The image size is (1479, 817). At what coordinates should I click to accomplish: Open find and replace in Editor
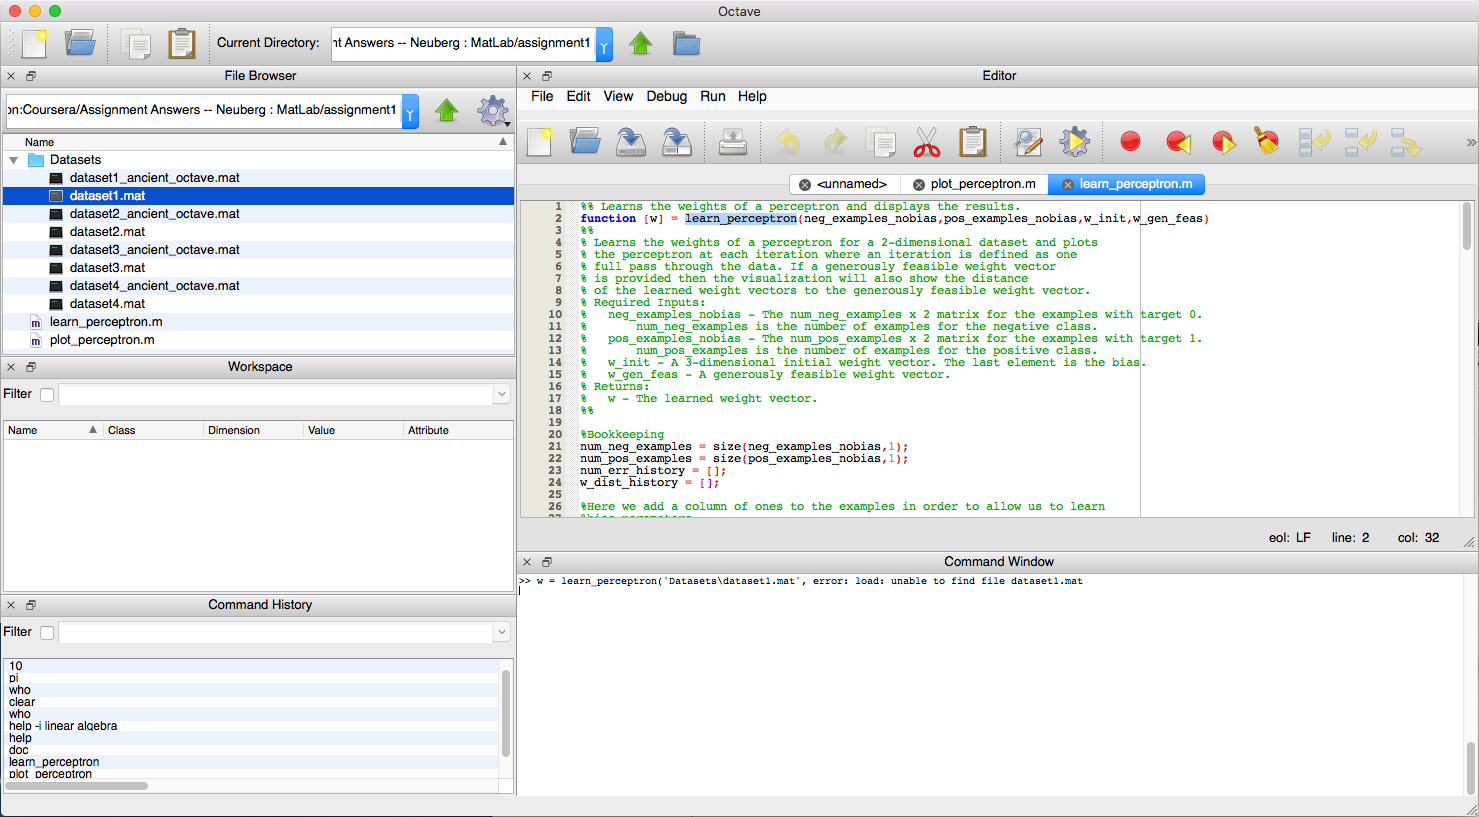click(x=1028, y=142)
